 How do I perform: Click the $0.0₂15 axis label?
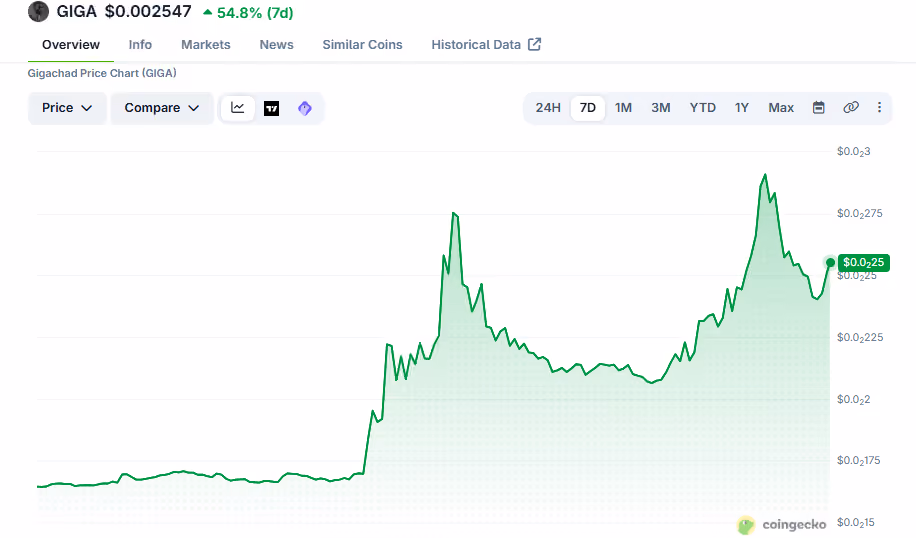pyautogui.click(x=856, y=523)
